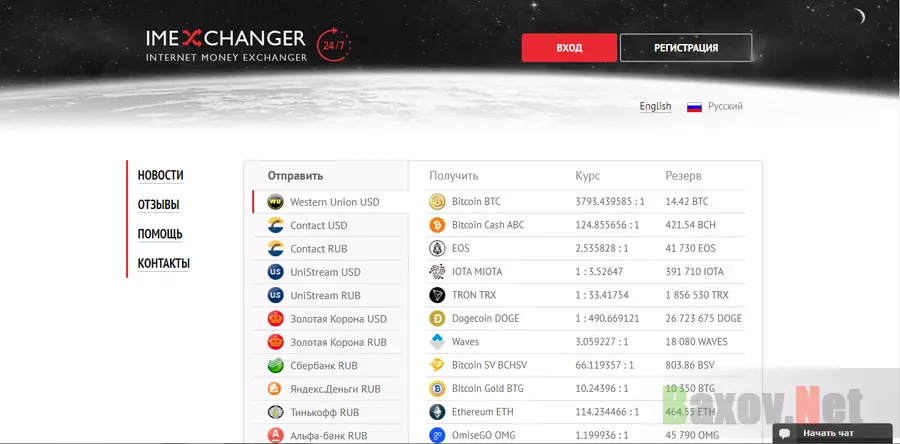Click the Золотая Корона RUB crown icon
900x444 pixels.
pos(276,342)
